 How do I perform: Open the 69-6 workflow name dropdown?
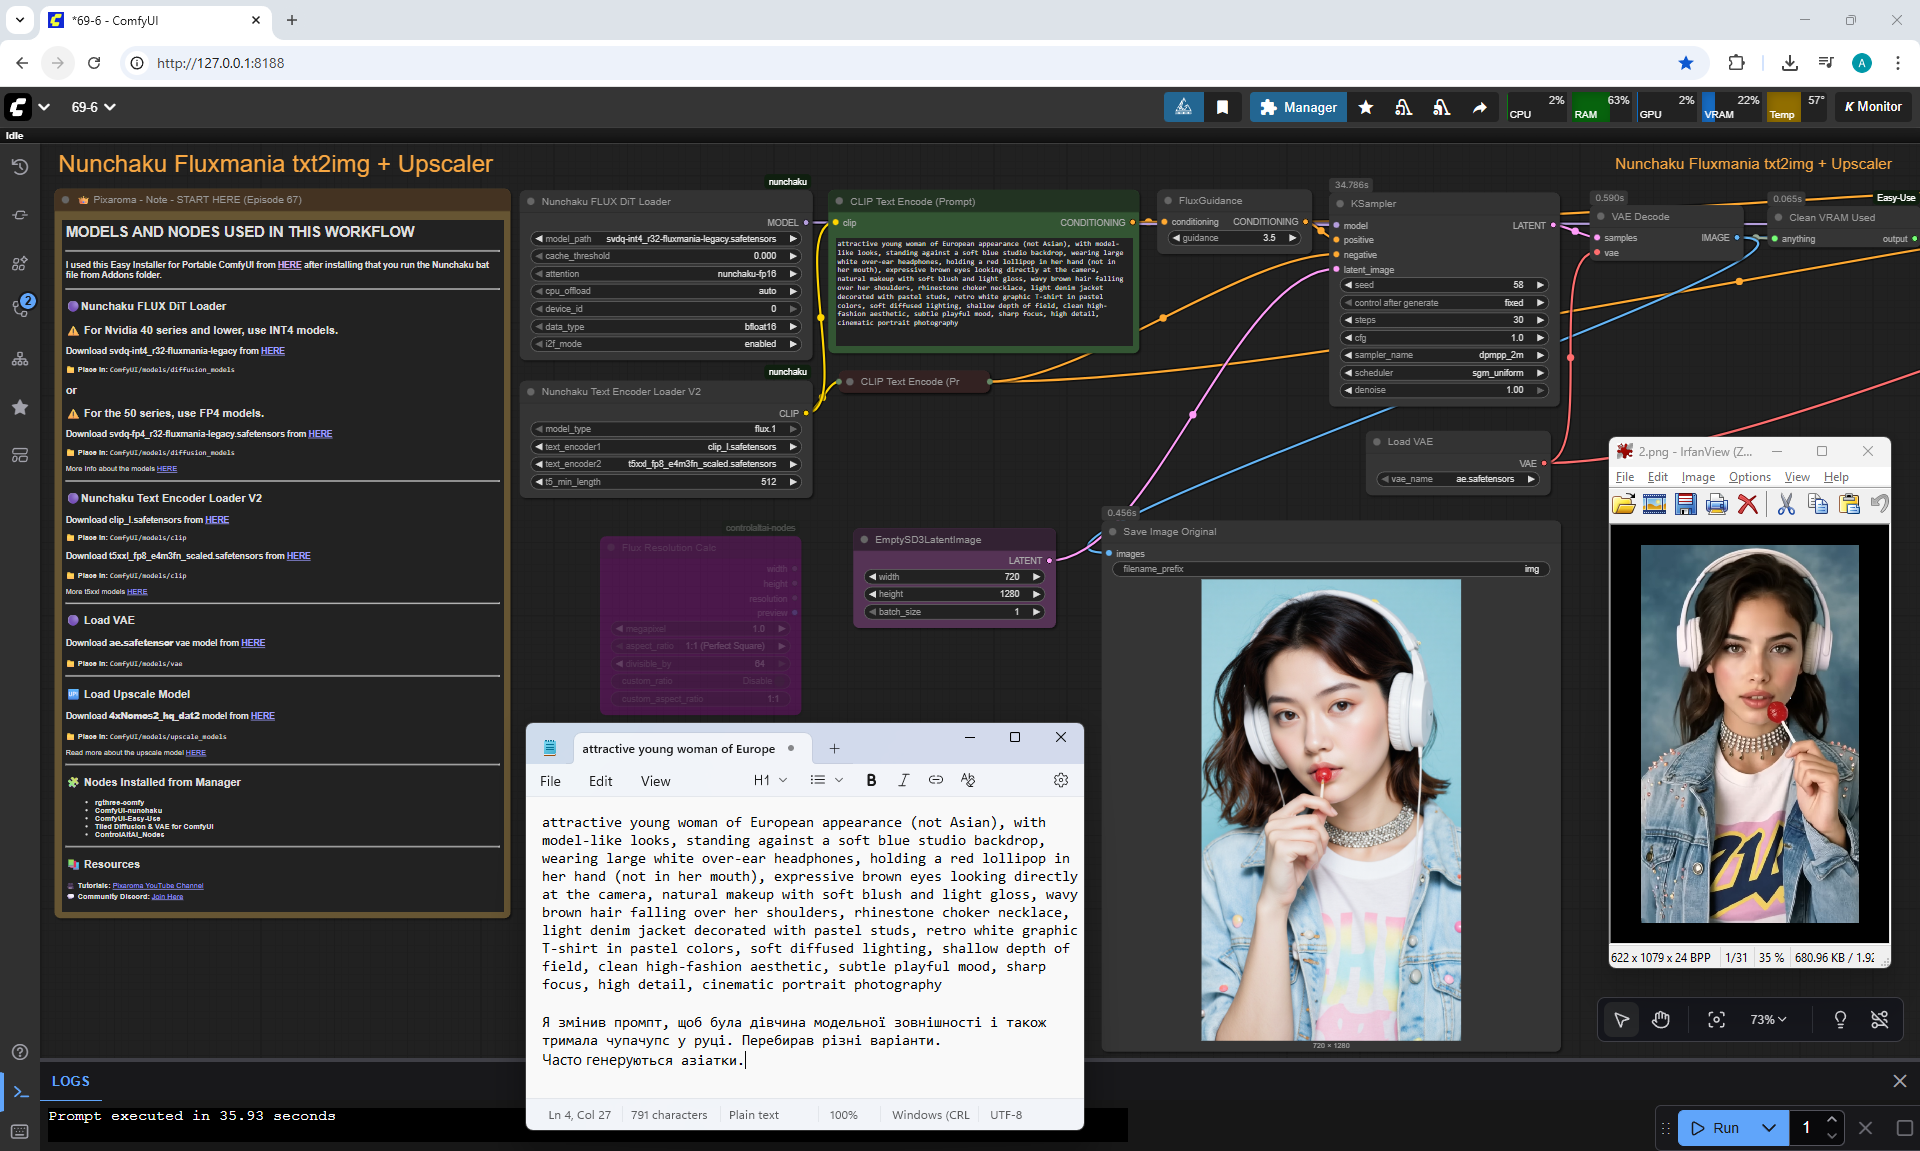[x=93, y=107]
